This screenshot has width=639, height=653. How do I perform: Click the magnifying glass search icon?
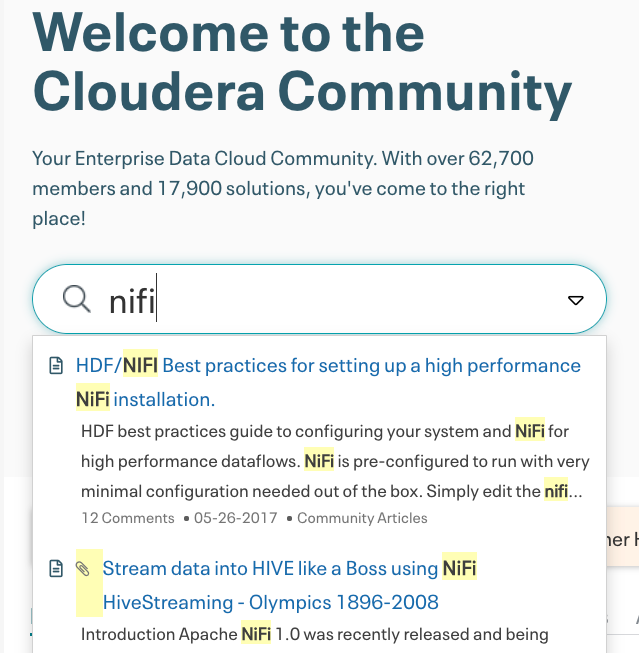coord(76,299)
